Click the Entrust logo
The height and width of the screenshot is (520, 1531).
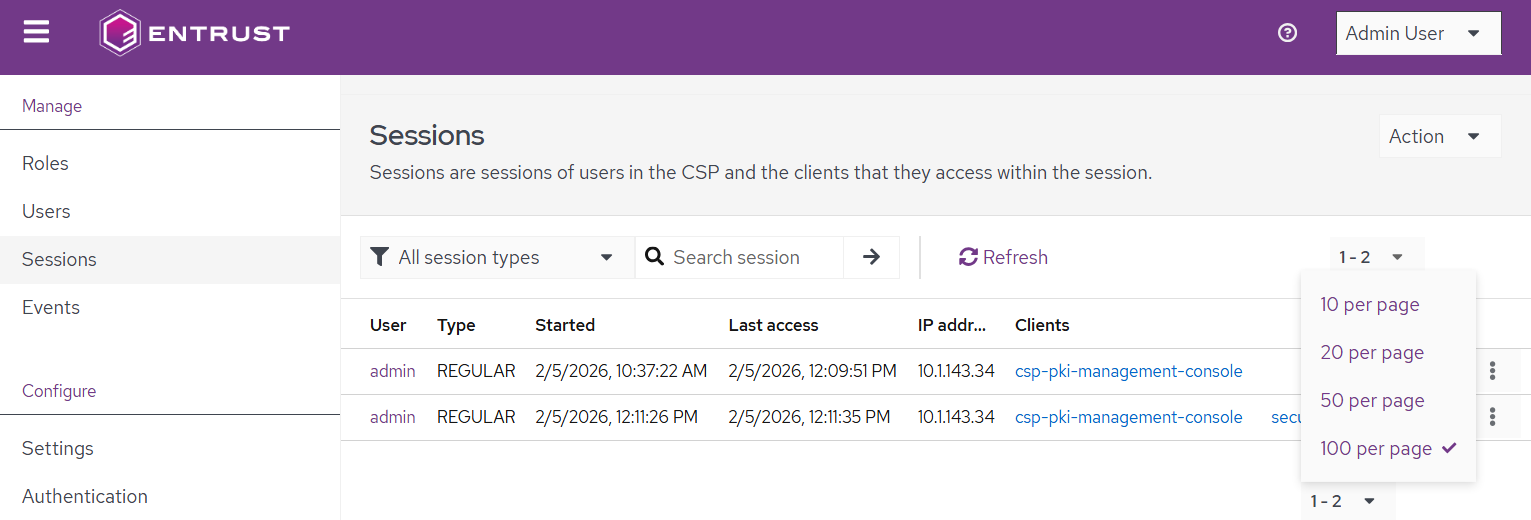[x=195, y=33]
